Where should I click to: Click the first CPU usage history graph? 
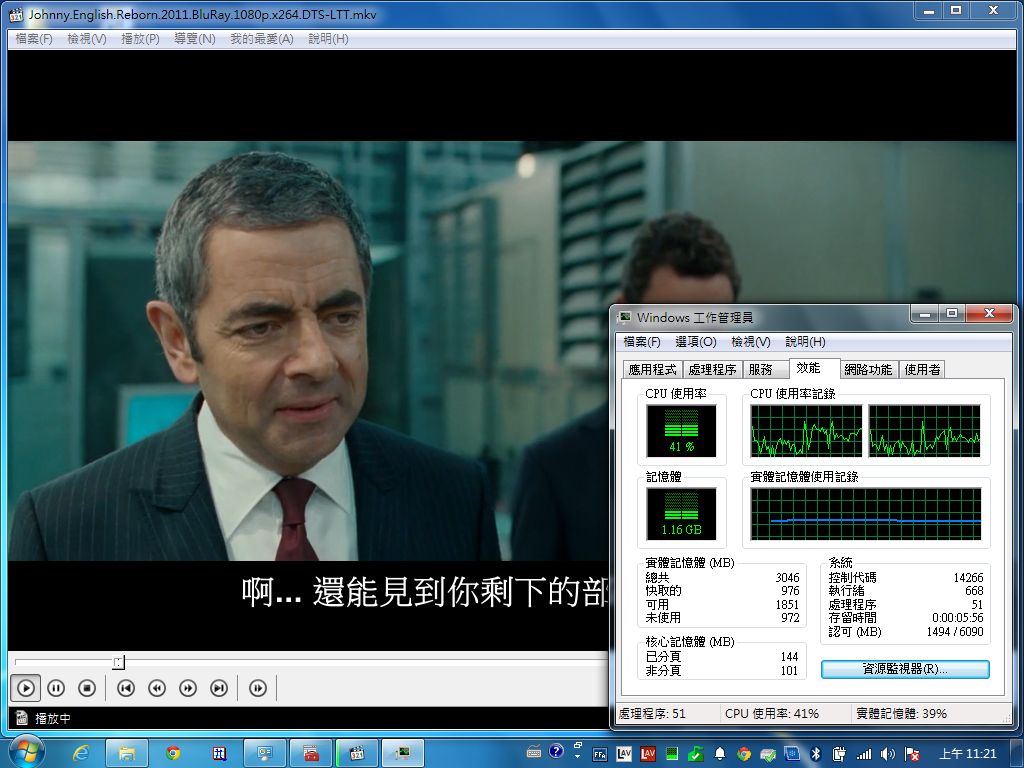(x=806, y=431)
